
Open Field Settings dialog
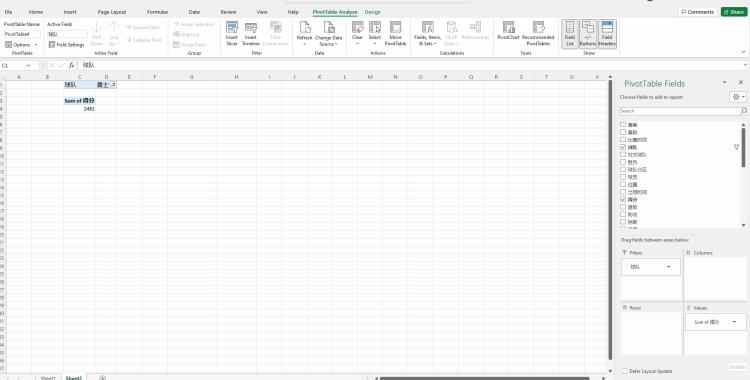click(66, 45)
